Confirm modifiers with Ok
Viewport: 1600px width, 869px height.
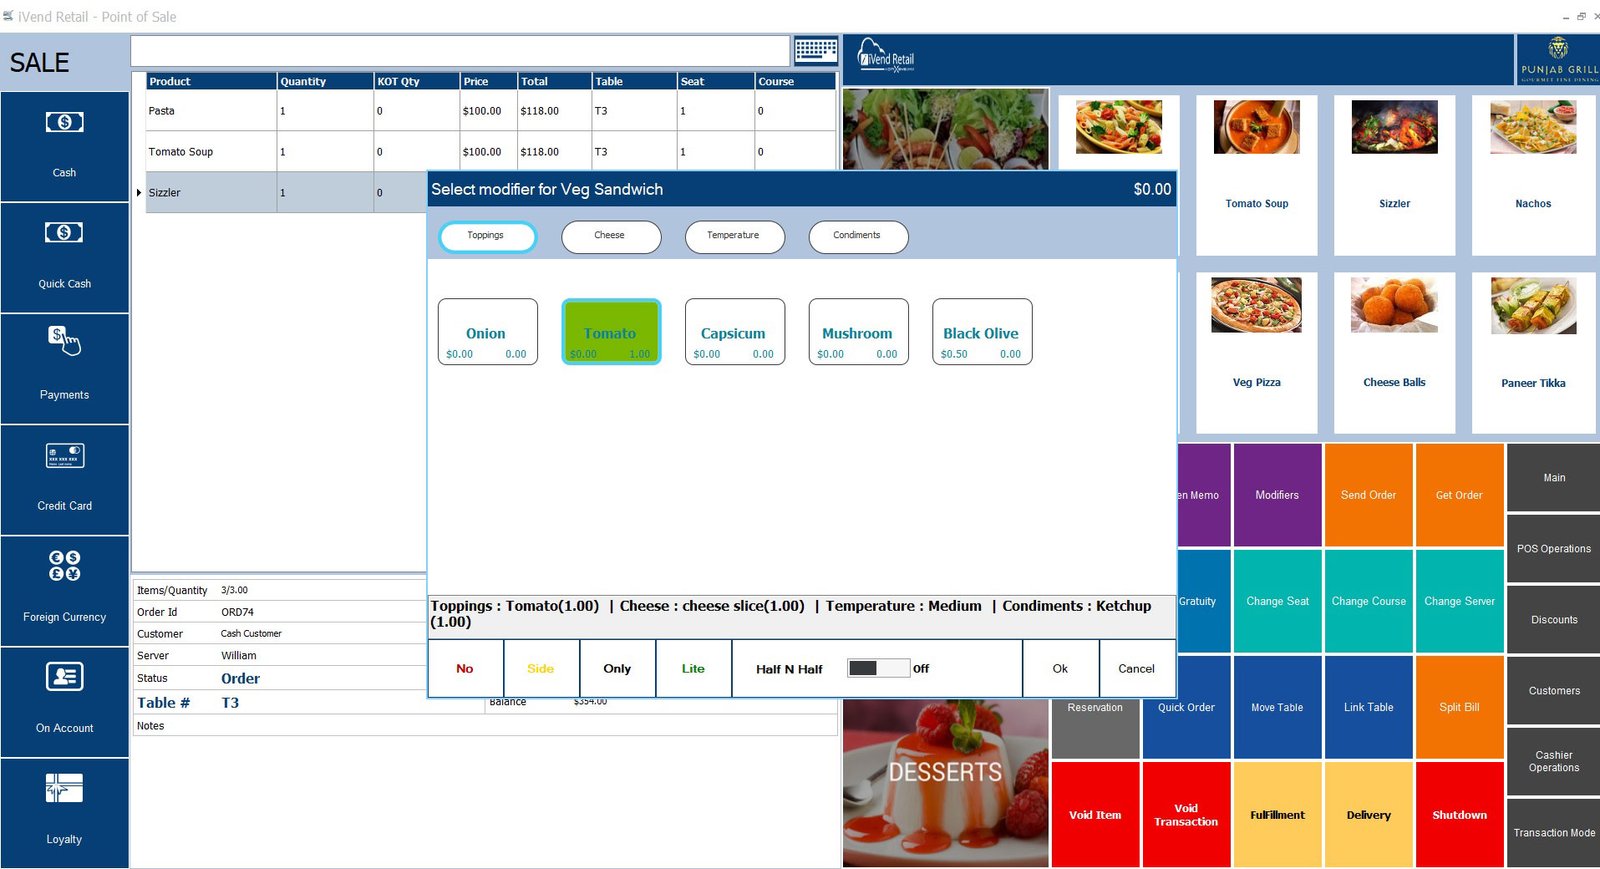(1060, 668)
